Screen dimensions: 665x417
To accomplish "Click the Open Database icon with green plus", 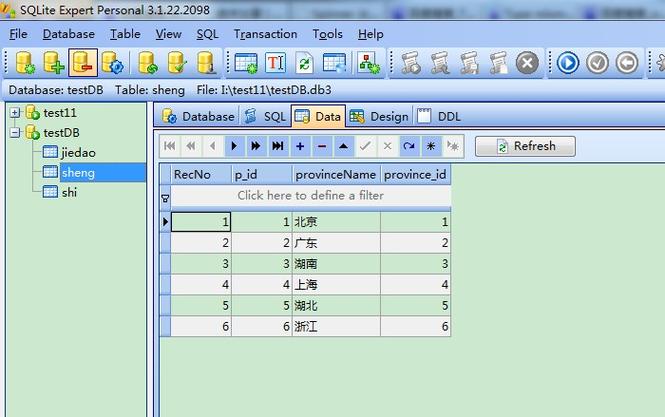I will pos(53,63).
